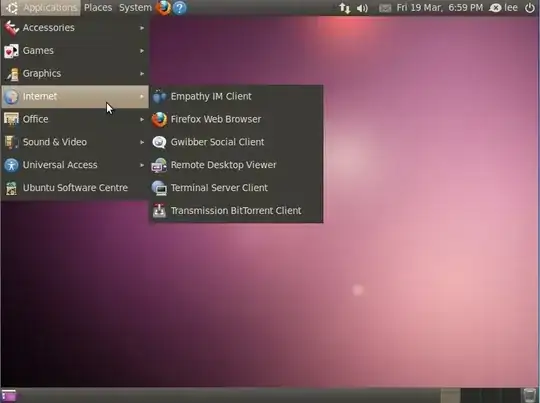
Task: Open the help question mark icon
Action: [179, 8]
